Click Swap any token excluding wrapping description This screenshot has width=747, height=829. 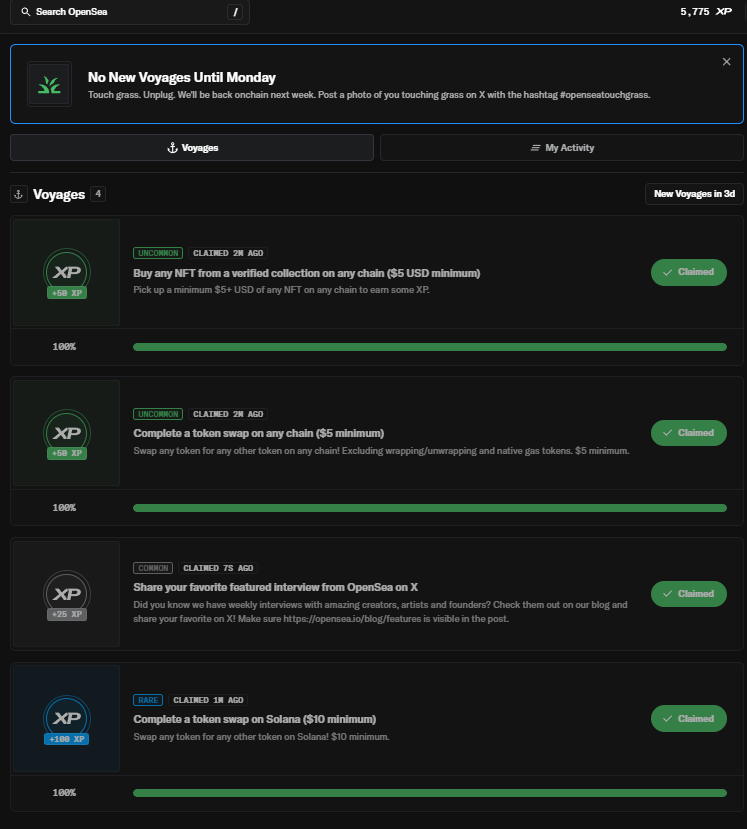[381, 451]
